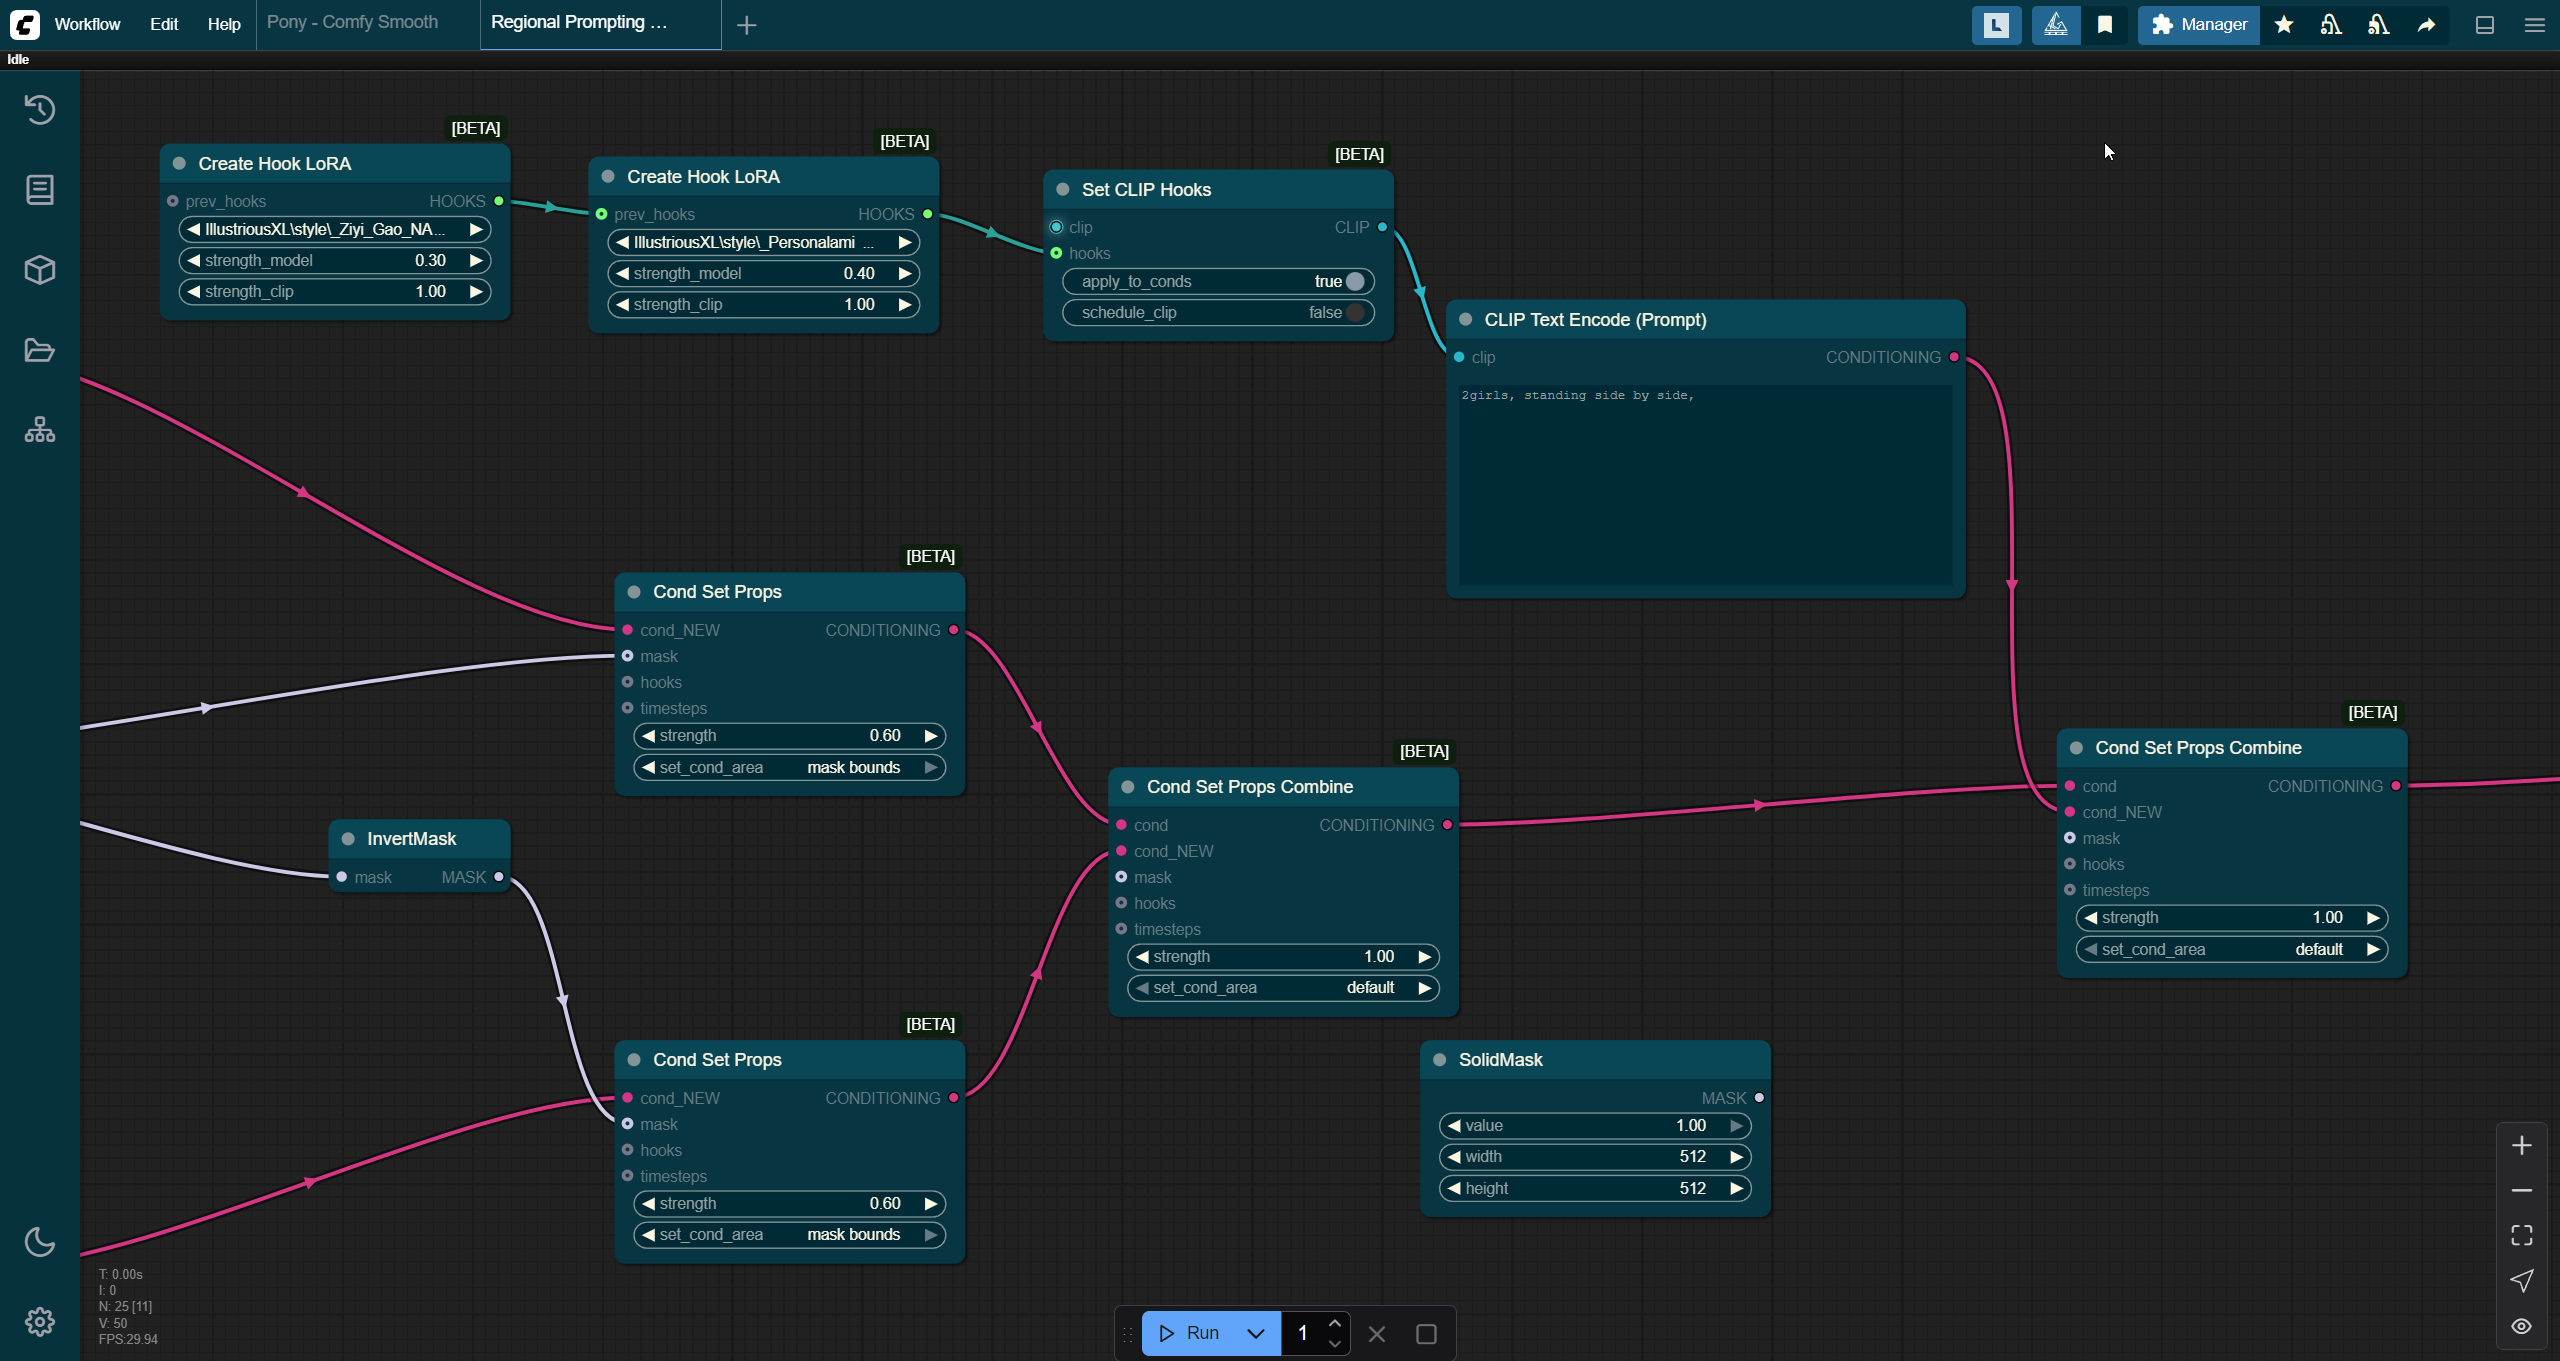Screen dimensions: 2560x1361
Task: Click the star favorites icon
Action: click(x=2284, y=25)
